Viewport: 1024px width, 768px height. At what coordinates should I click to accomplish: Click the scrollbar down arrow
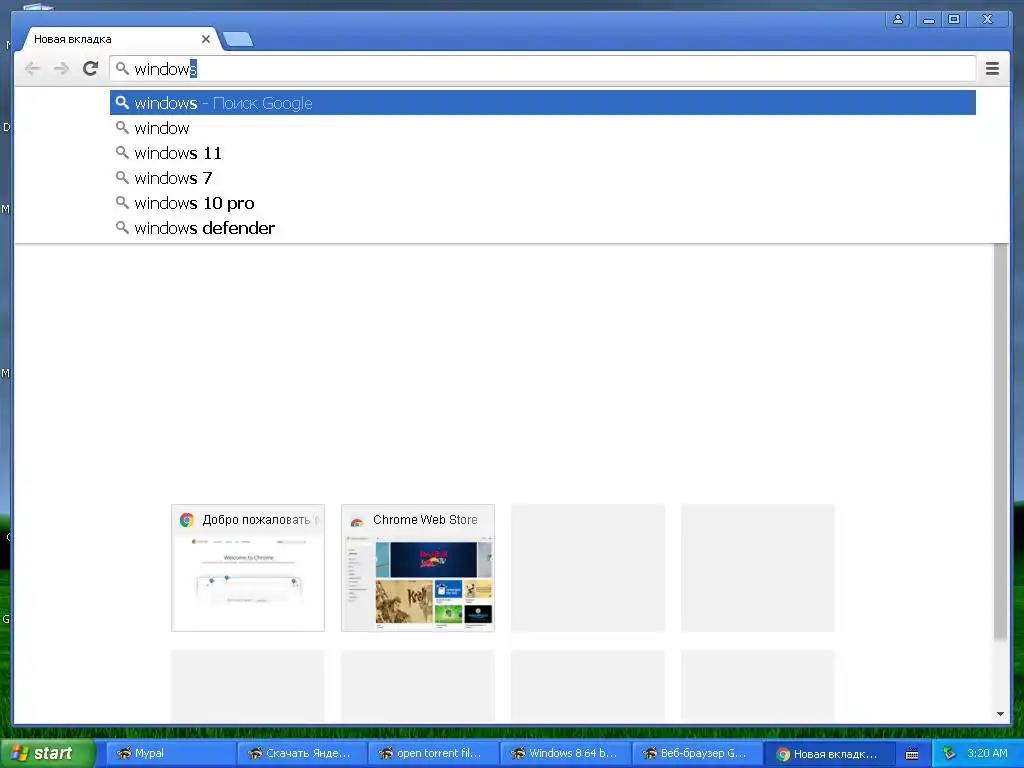(1000, 714)
